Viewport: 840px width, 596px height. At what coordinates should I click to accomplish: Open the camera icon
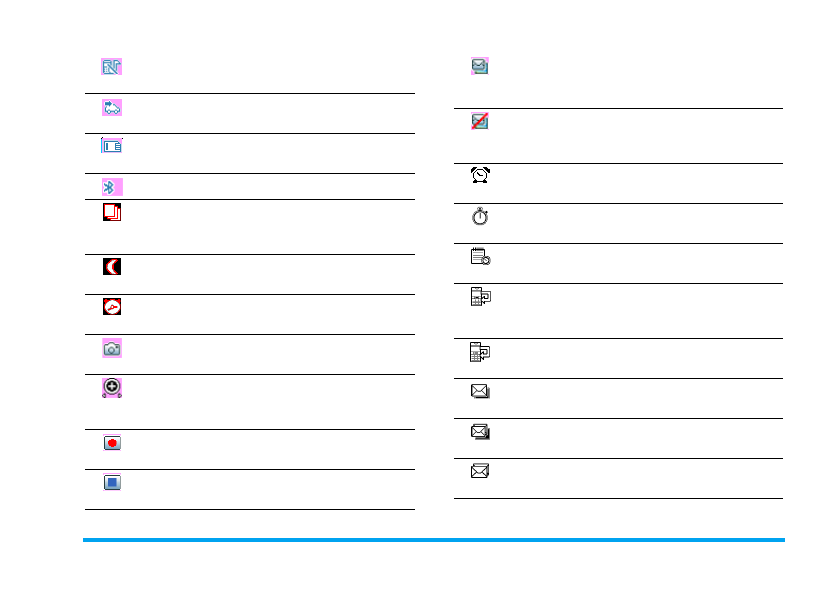click(111, 348)
